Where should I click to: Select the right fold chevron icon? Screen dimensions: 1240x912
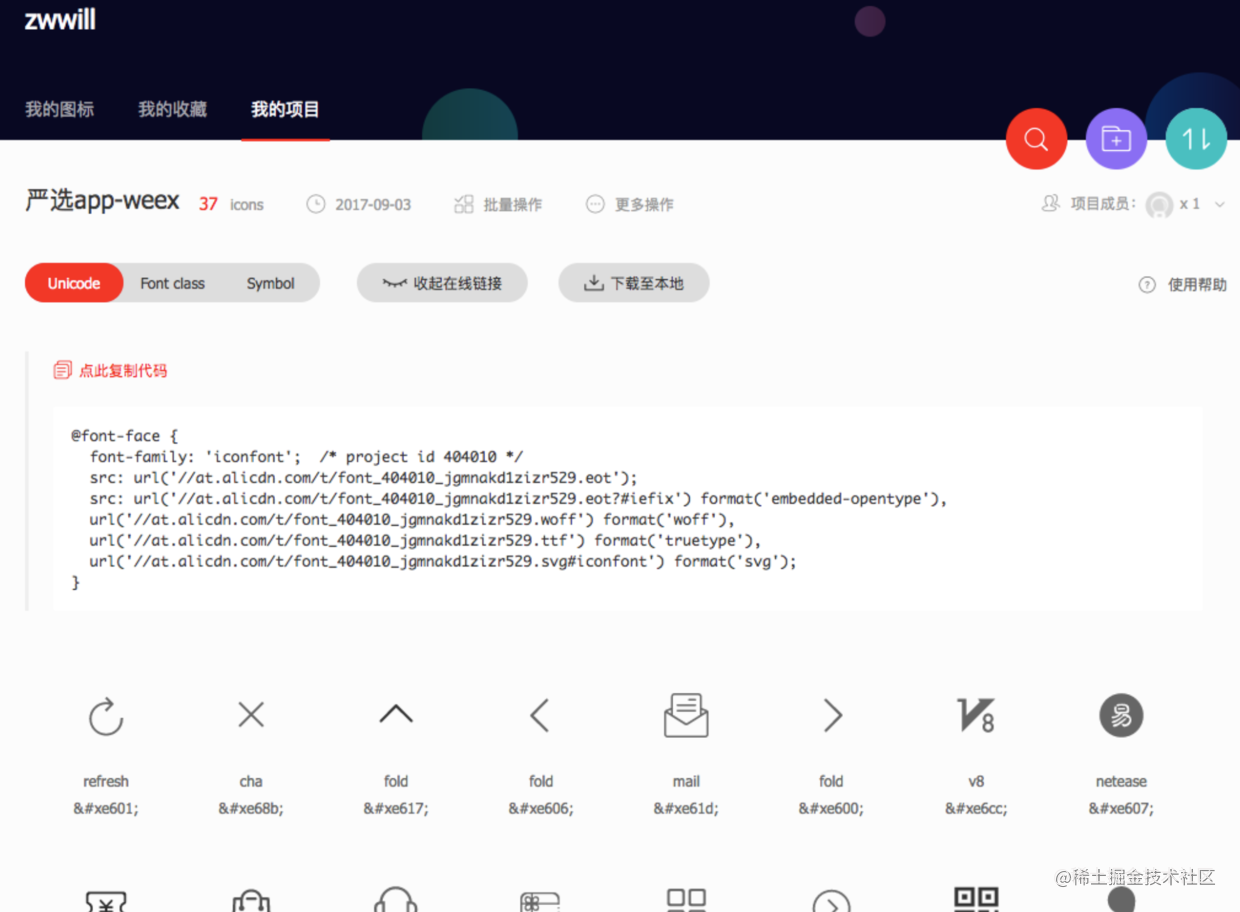point(832,715)
